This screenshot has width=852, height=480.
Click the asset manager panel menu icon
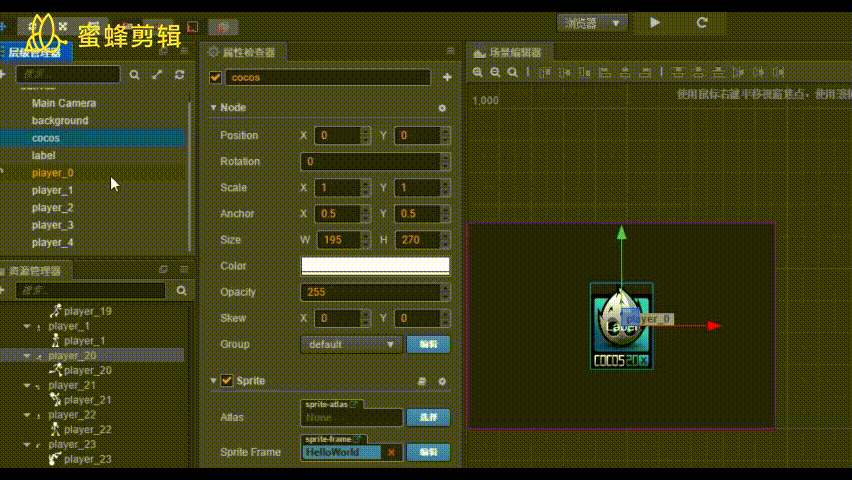coord(184,269)
